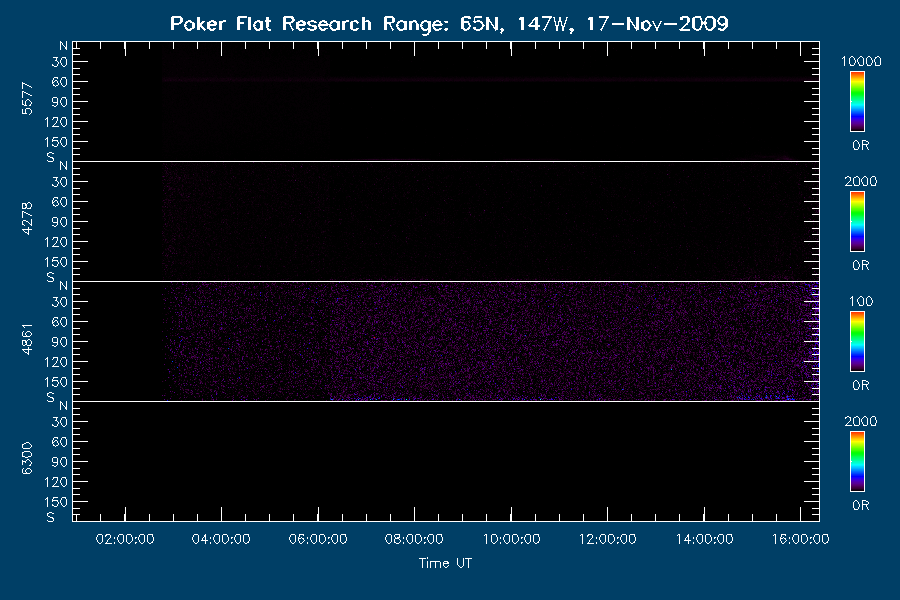This screenshot has width=900, height=600.
Task: Click the 4861 panel rainbow color bar
Action: pyautogui.click(x=857, y=342)
